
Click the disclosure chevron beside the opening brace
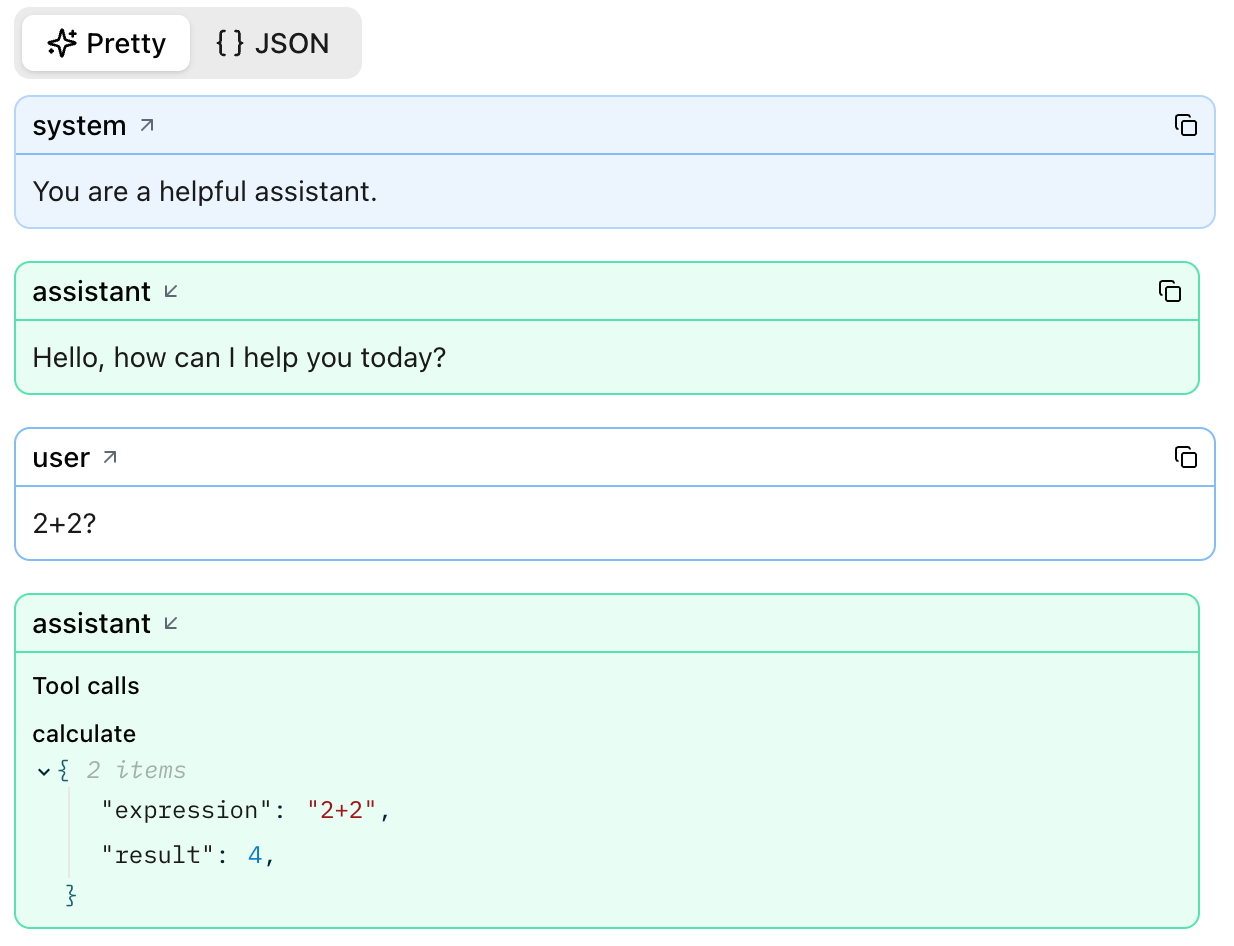tap(44, 771)
